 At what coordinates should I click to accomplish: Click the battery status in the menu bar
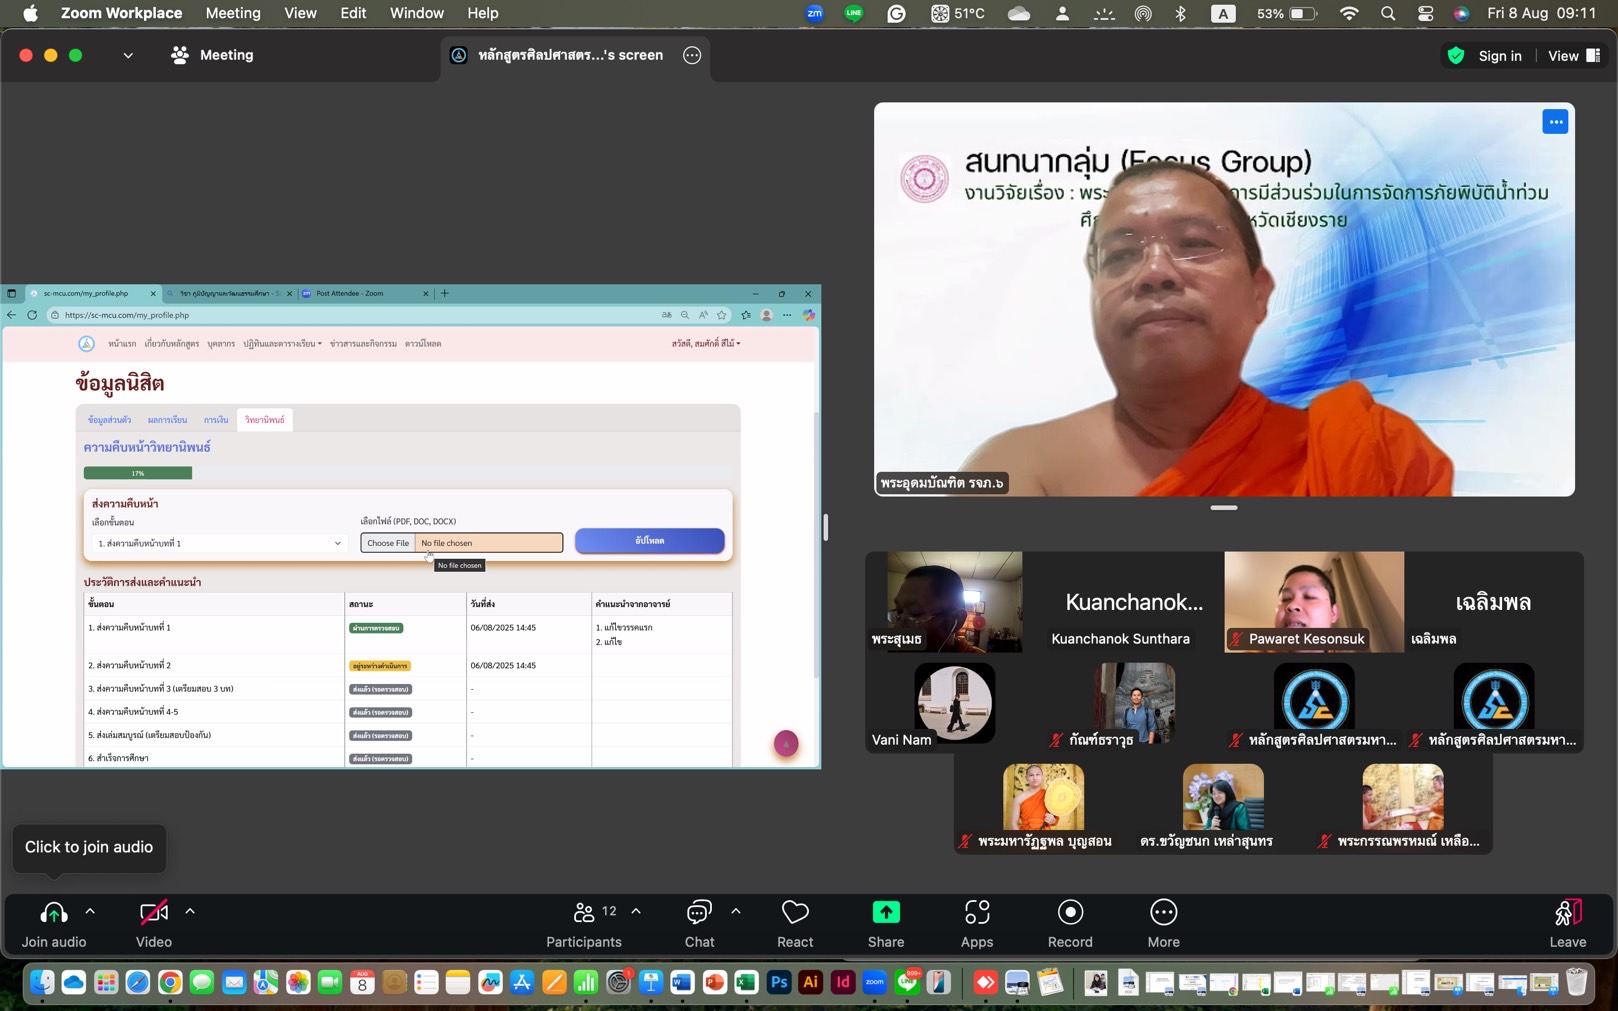pyautogui.click(x=1287, y=14)
